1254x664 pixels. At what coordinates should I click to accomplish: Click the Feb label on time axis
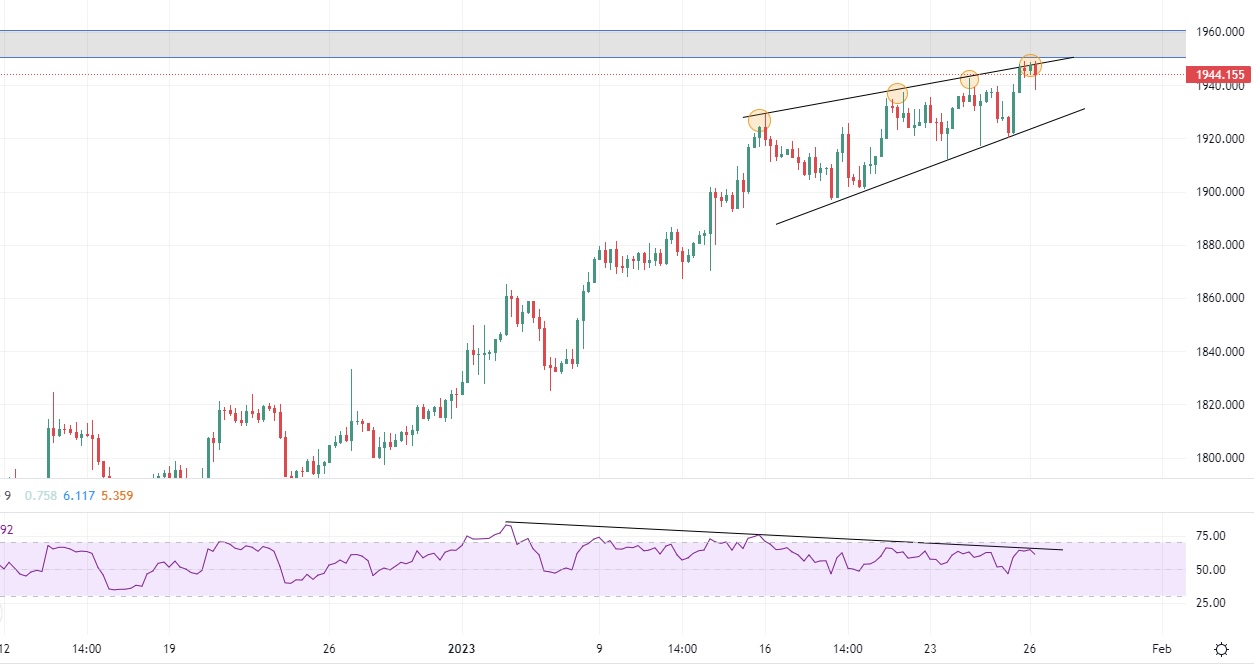1160,648
